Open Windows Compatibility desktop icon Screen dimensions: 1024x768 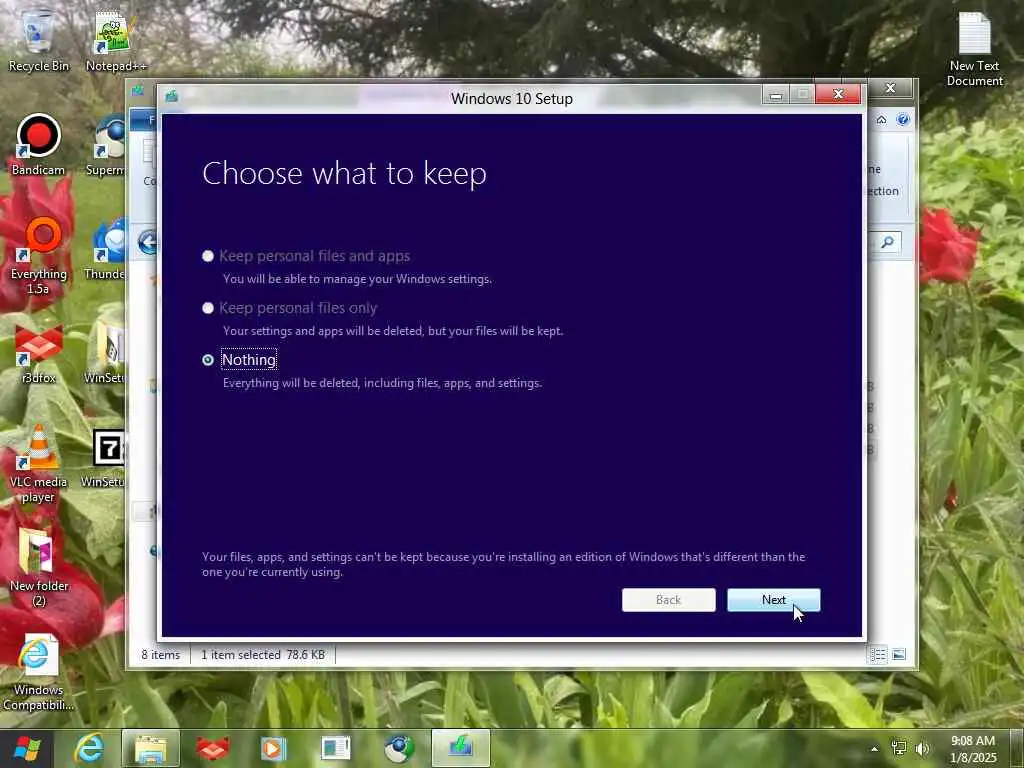pyautogui.click(x=38, y=673)
